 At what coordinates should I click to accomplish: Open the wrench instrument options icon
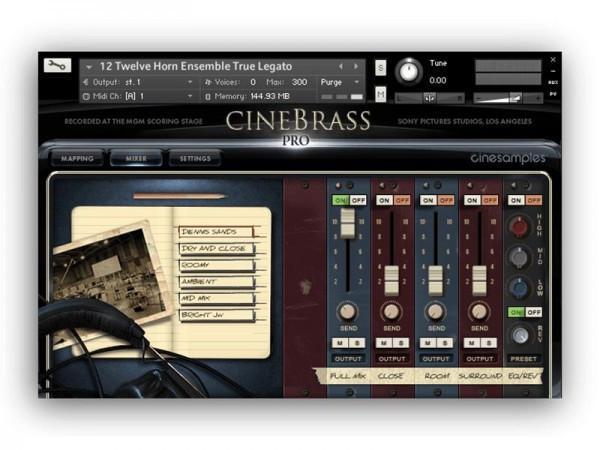point(57,65)
